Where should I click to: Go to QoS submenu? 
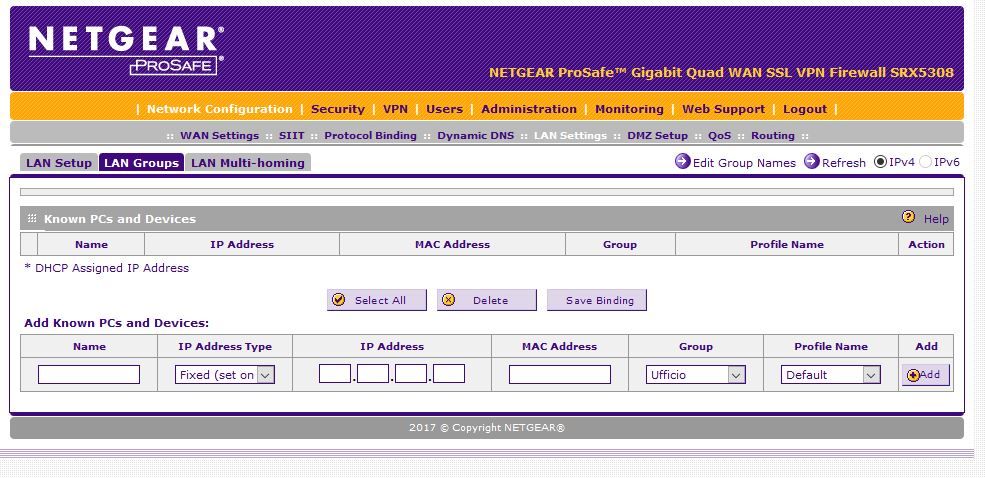(x=720, y=136)
